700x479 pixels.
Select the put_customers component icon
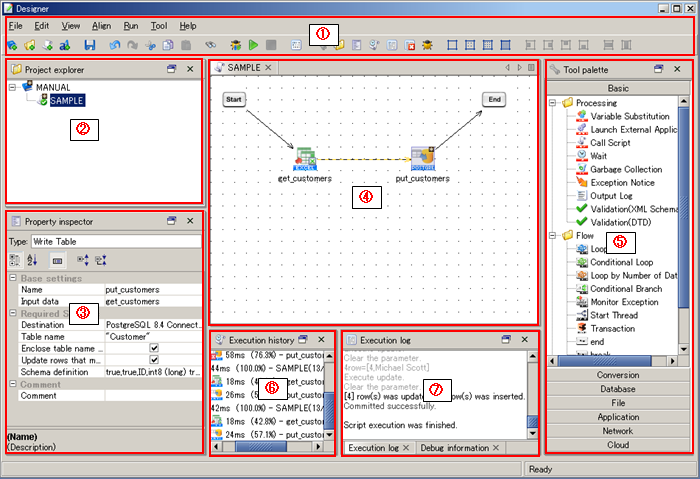(423, 158)
